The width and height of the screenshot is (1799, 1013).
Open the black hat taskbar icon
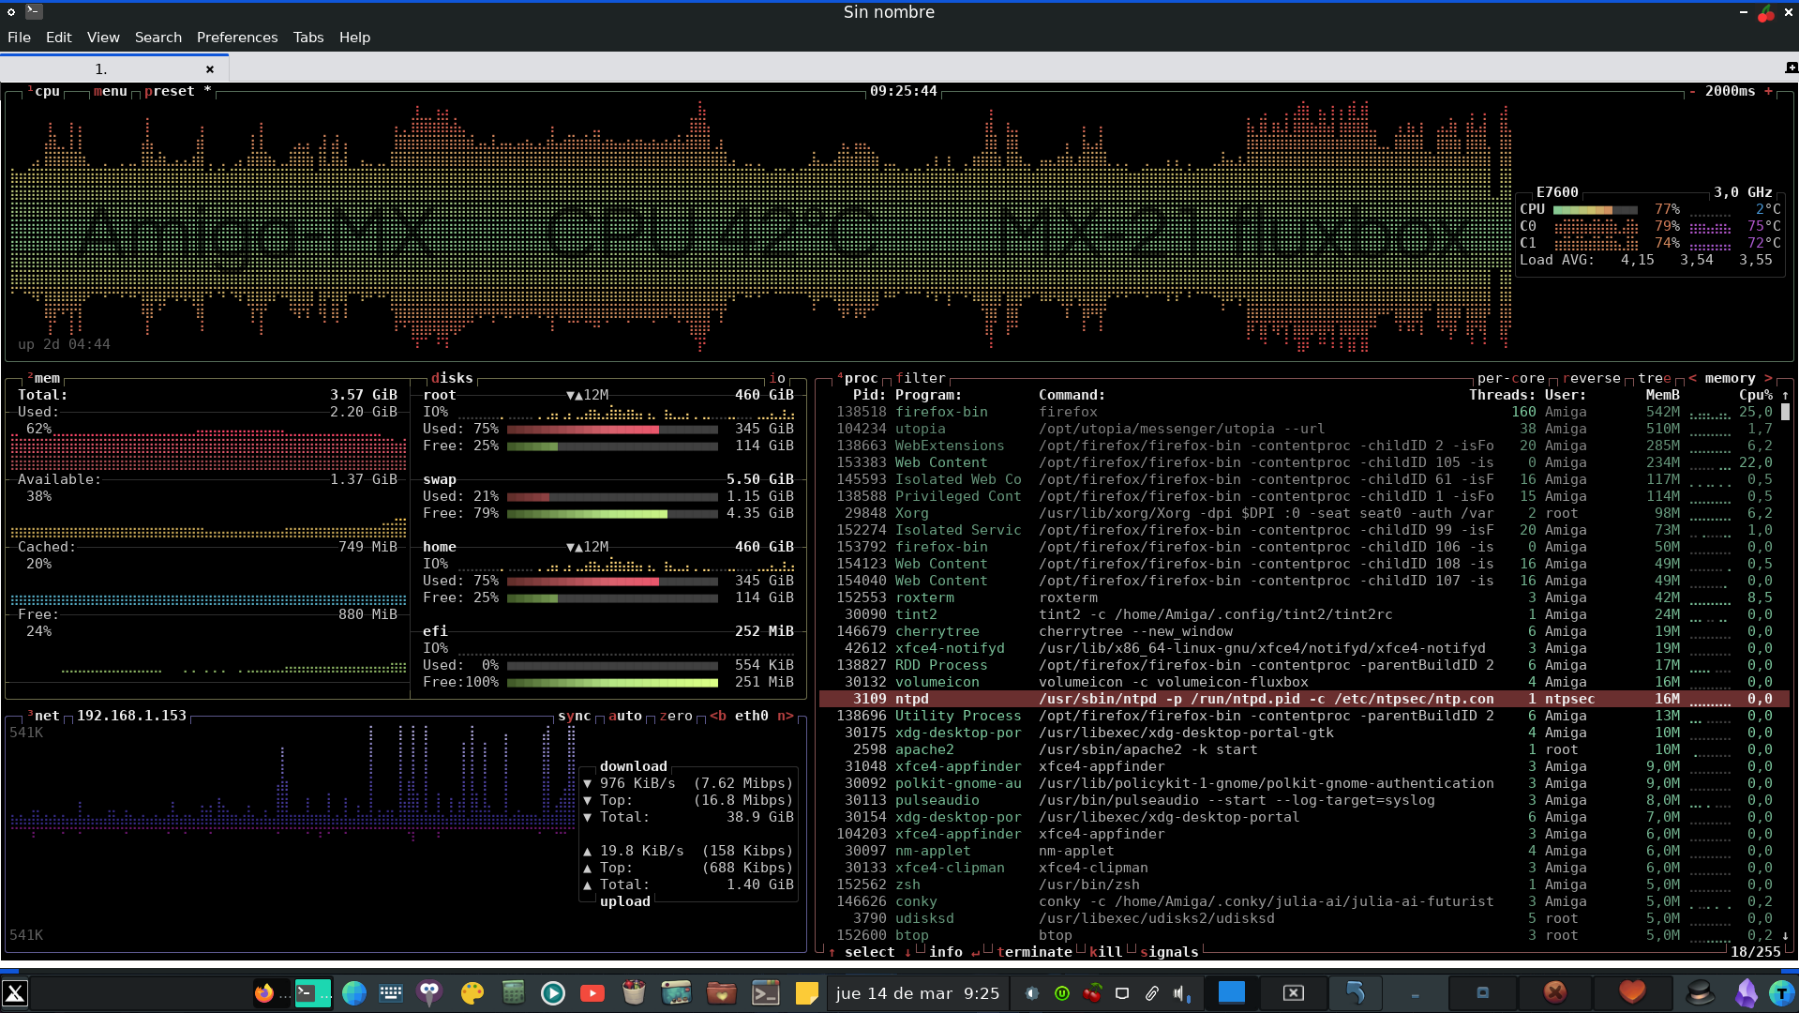click(1700, 992)
